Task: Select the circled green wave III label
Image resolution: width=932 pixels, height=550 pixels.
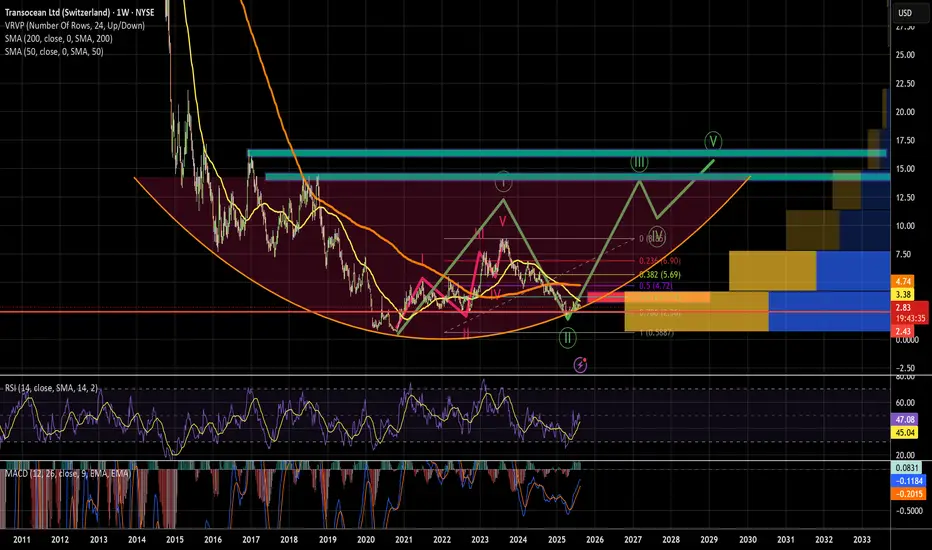Action: tap(639, 162)
